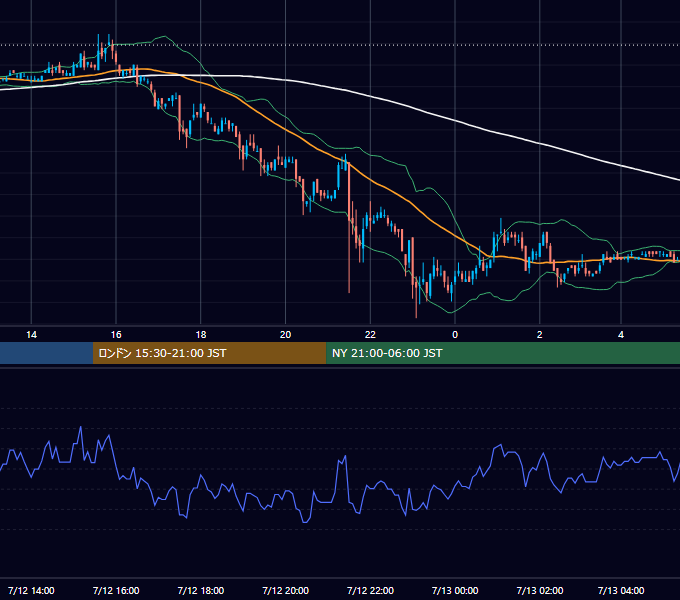Click hour label 4 on price chart axis

[x=621, y=335]
